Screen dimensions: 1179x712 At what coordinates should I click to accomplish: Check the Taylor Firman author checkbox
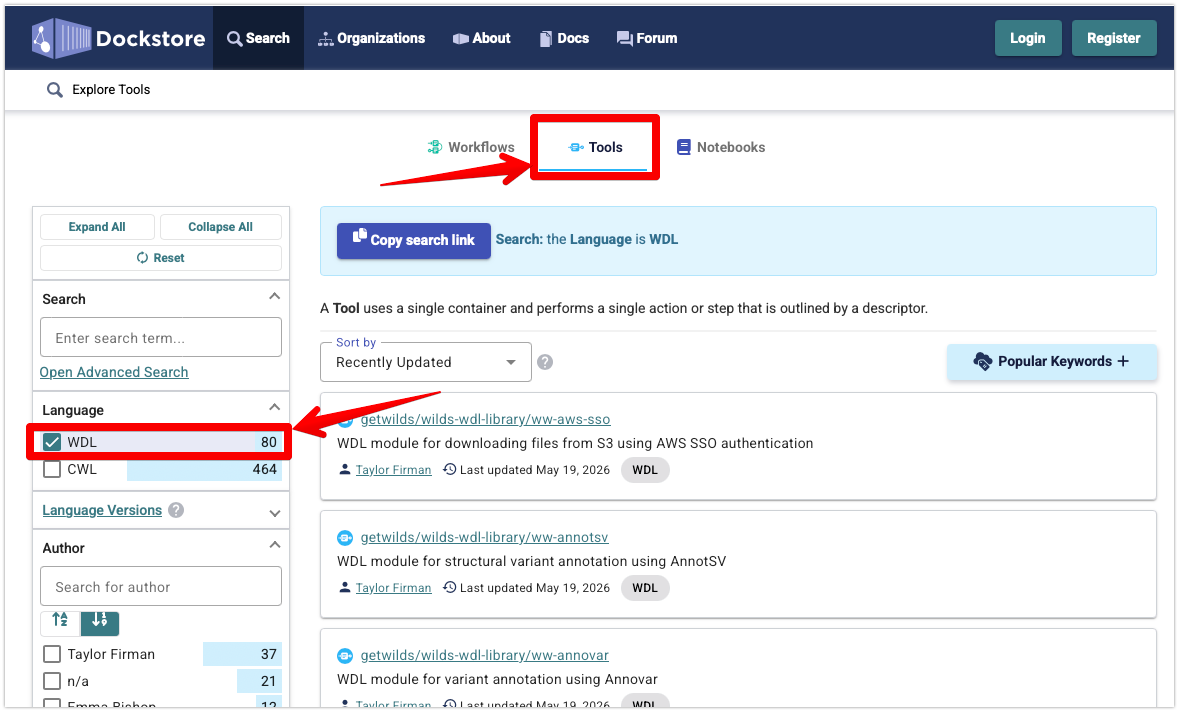coord(52,654)
